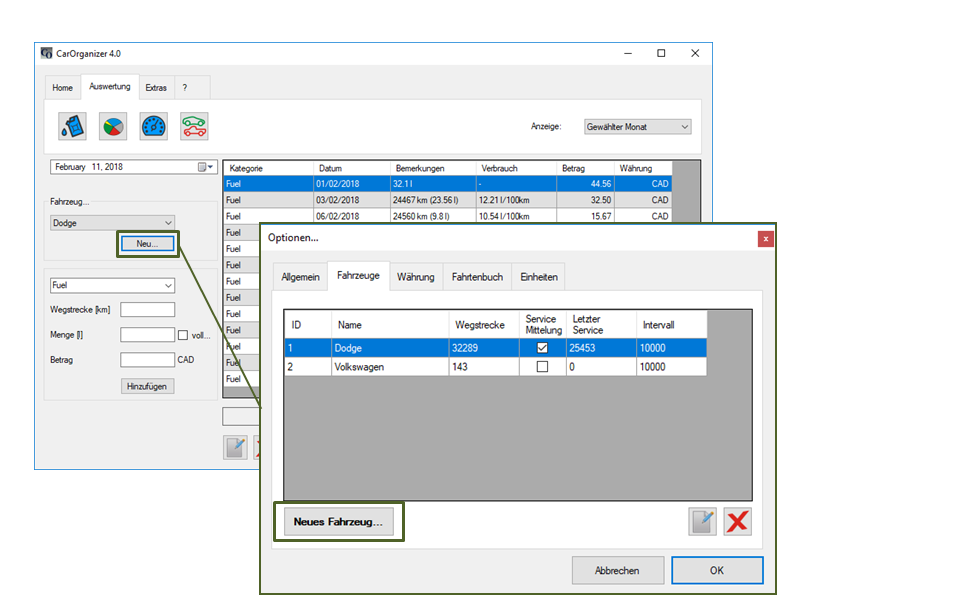Open the fuel consumption evaluation icon
Viewport: 960px width, 600px height.
[x=72, y=126]
